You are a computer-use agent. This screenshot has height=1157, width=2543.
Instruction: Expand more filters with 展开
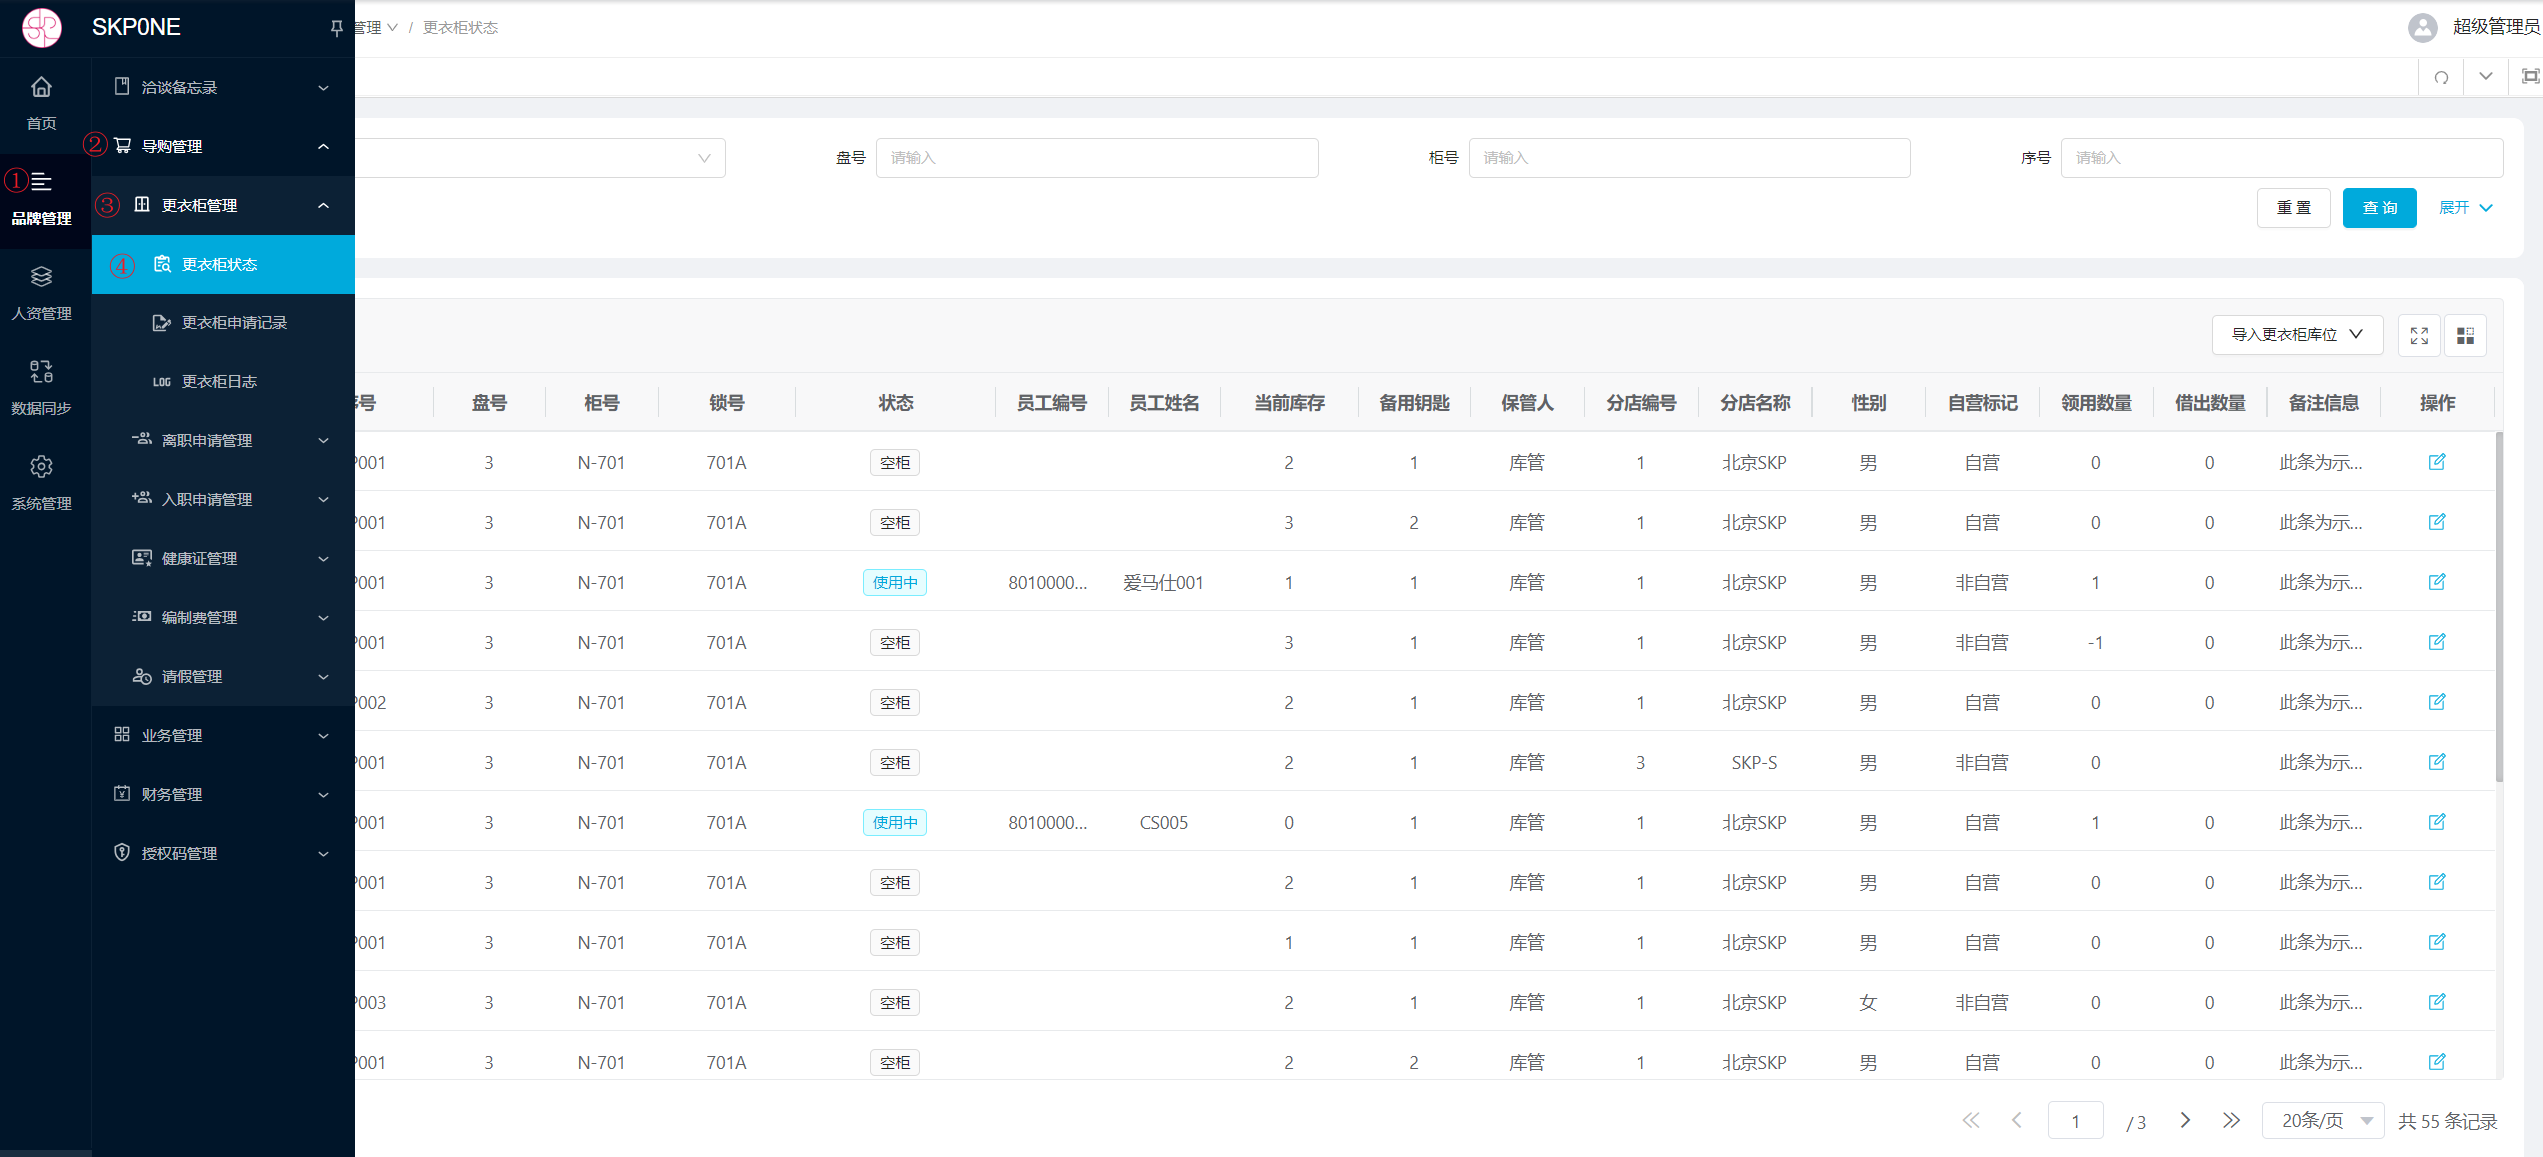(2465, 208)
